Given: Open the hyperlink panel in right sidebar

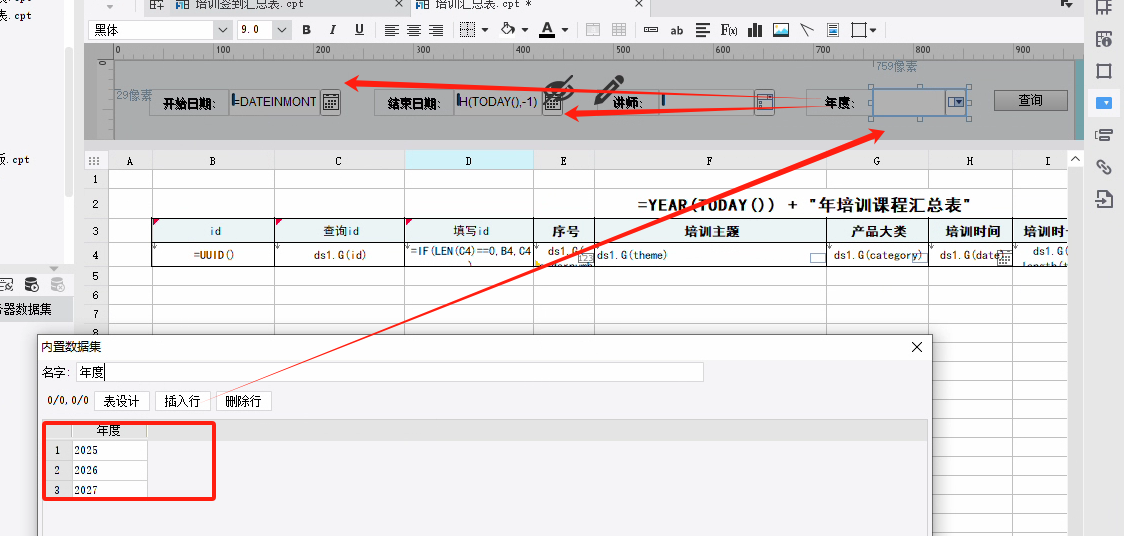Looking at the screenshot, I should click(1104, 167).
